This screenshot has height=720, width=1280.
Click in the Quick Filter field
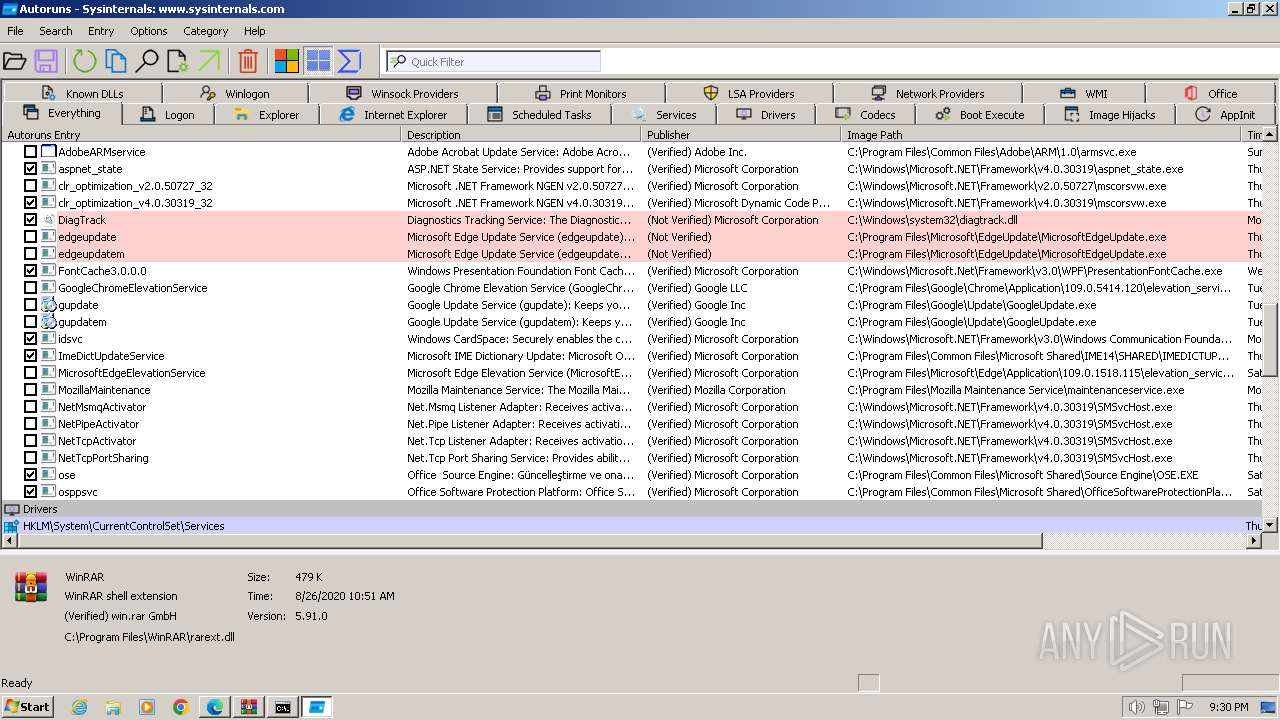(x=493, y=62)
